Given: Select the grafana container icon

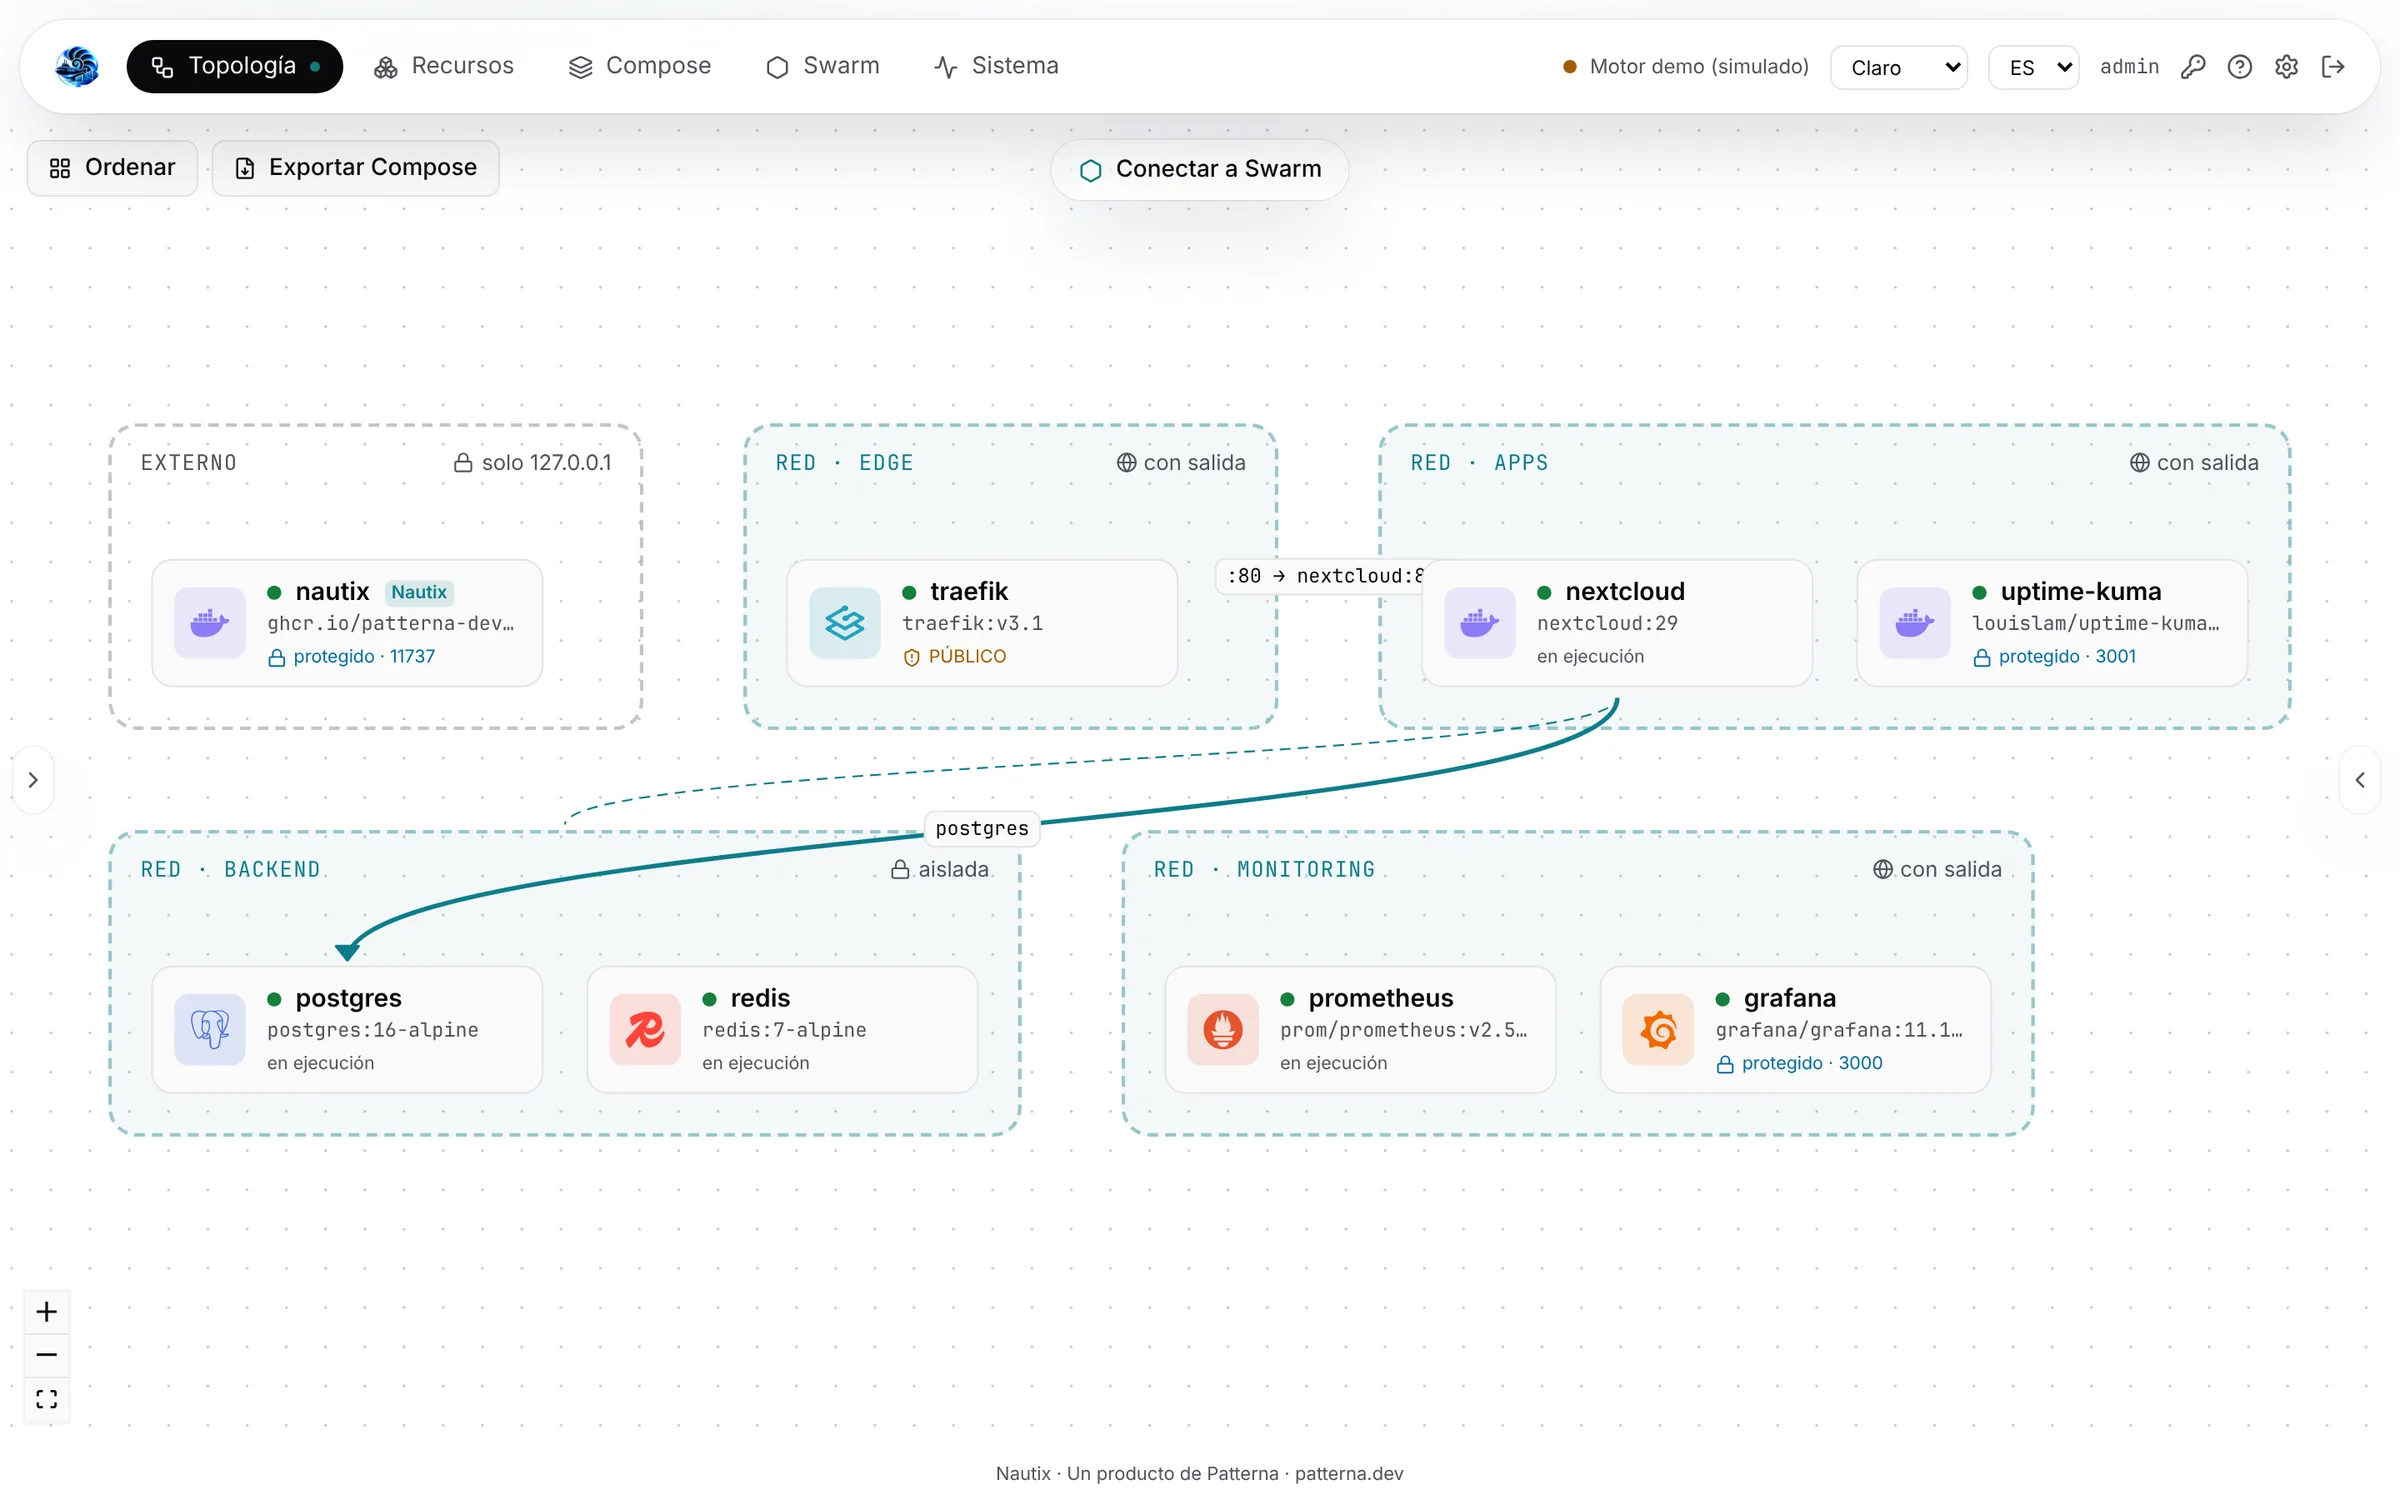Looking at the screenshot, I should [x=1658, y=1030].
